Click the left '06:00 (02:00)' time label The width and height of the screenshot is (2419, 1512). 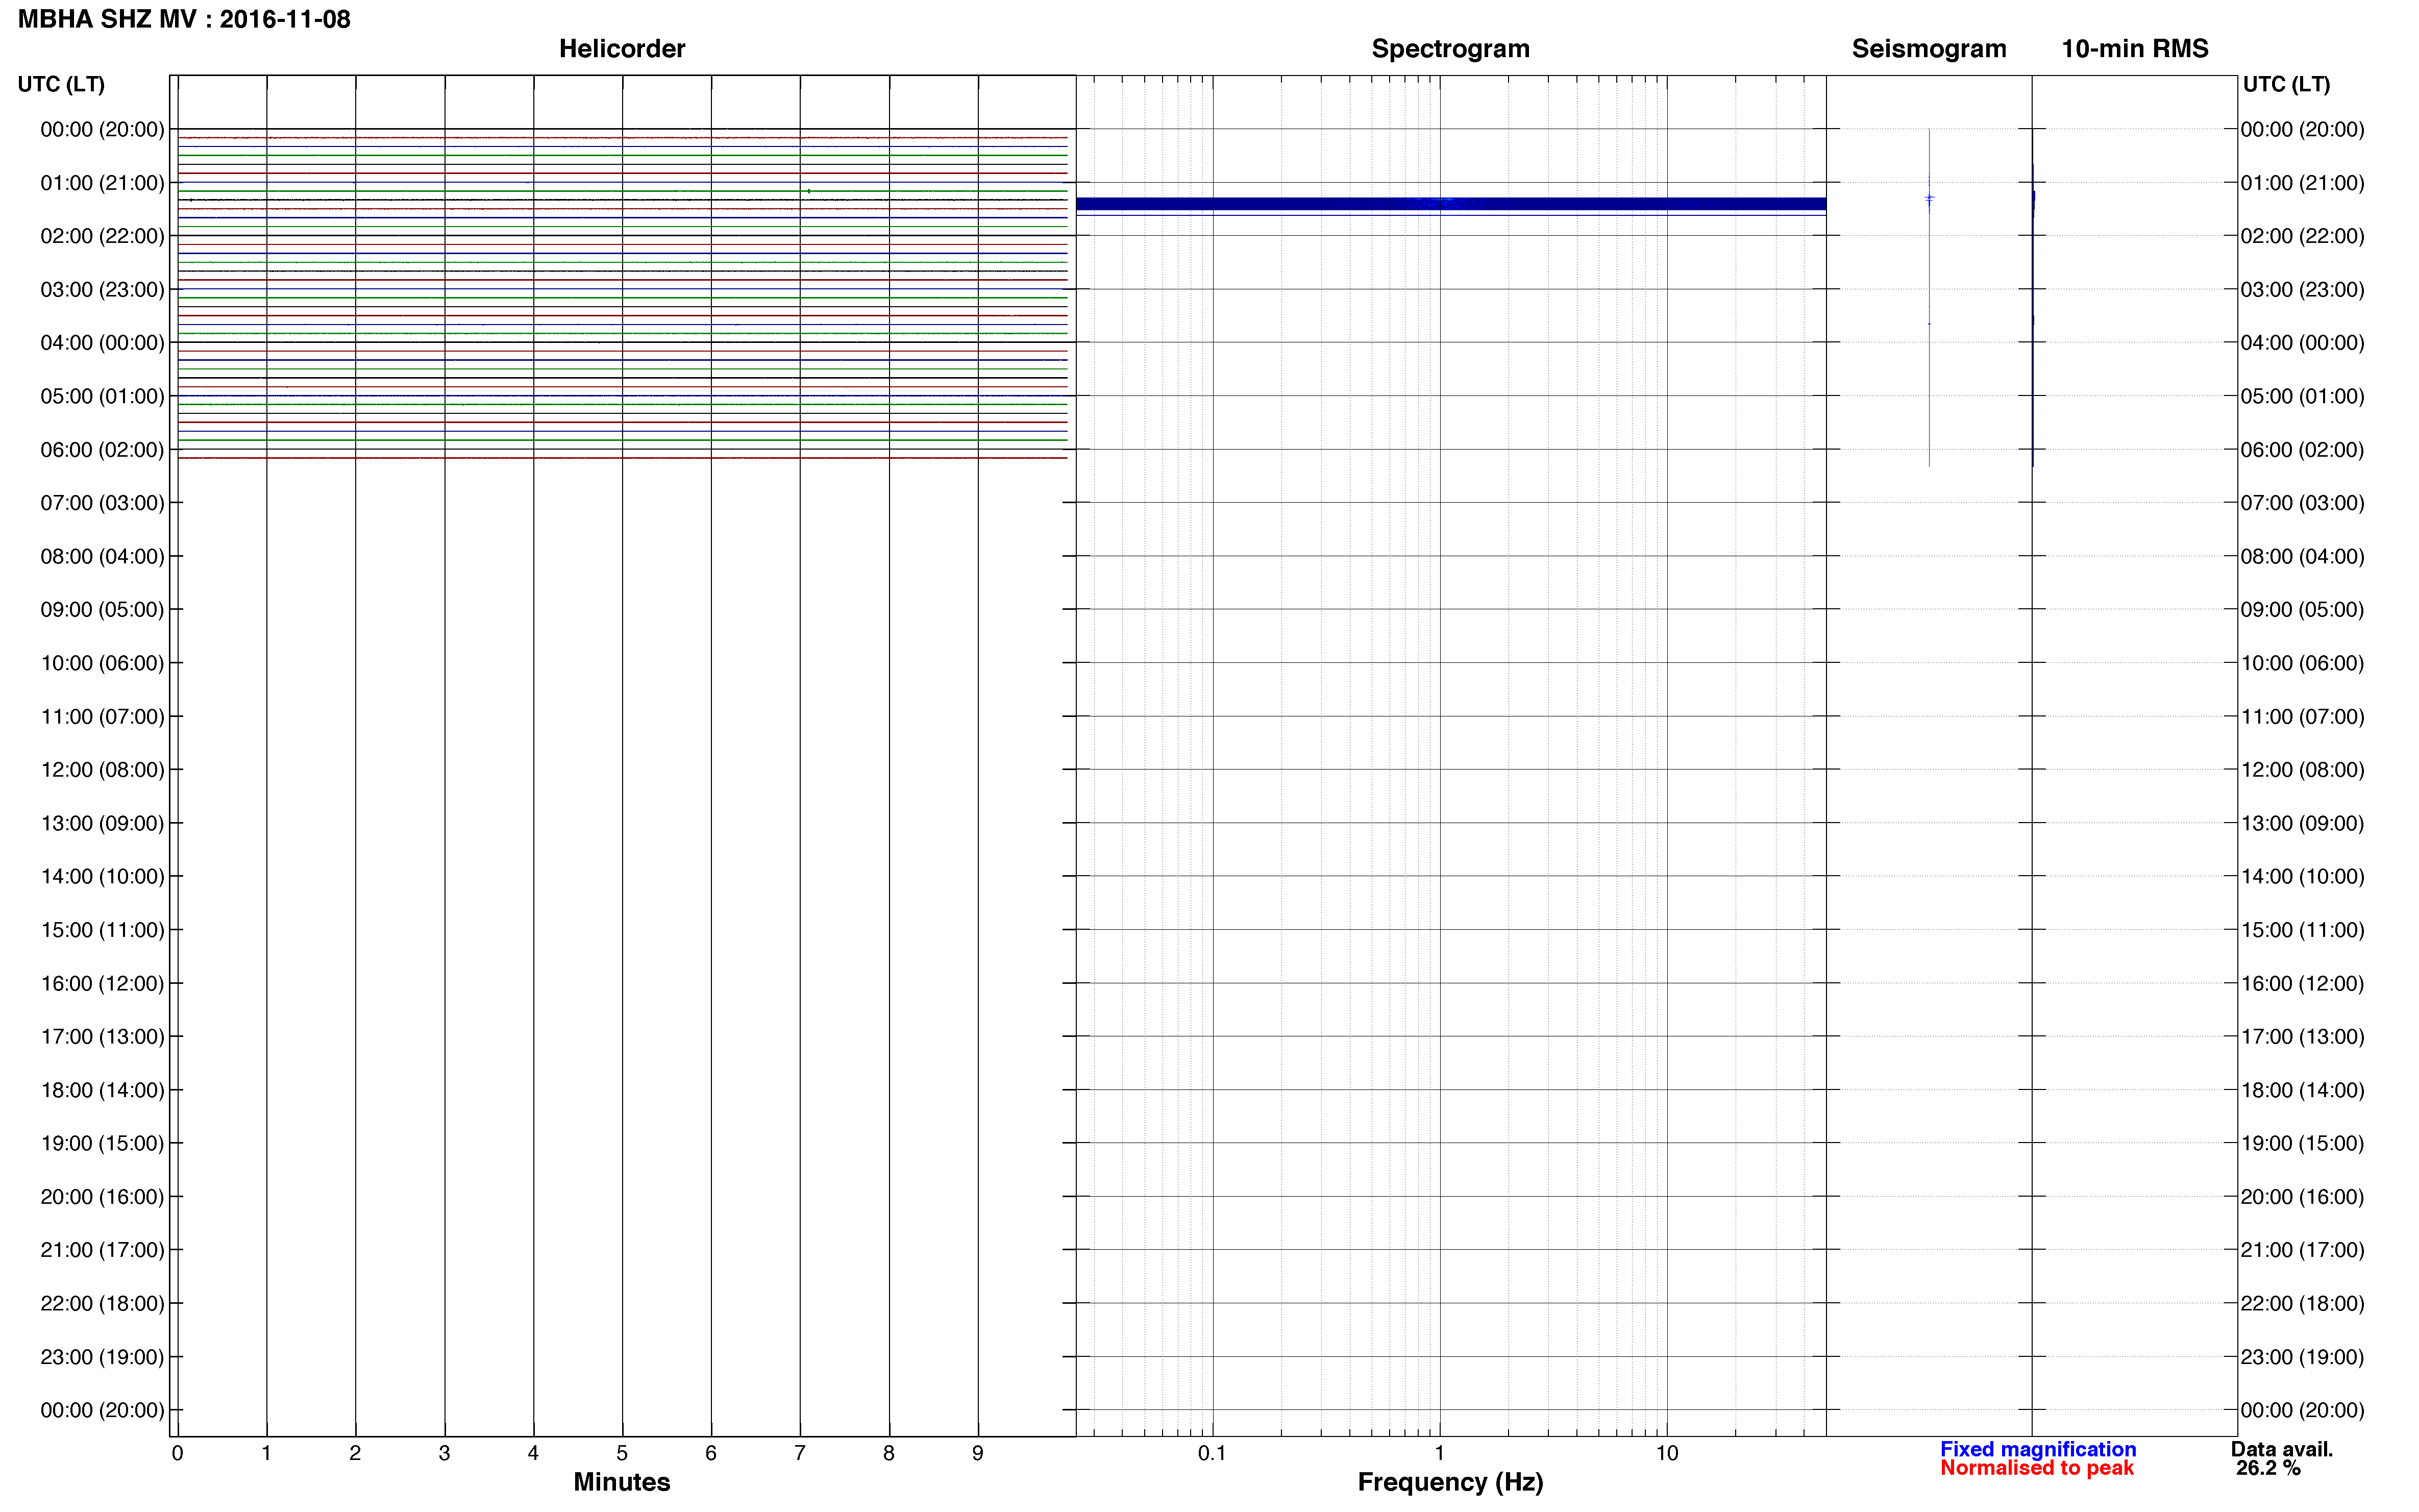coord(102,450)
